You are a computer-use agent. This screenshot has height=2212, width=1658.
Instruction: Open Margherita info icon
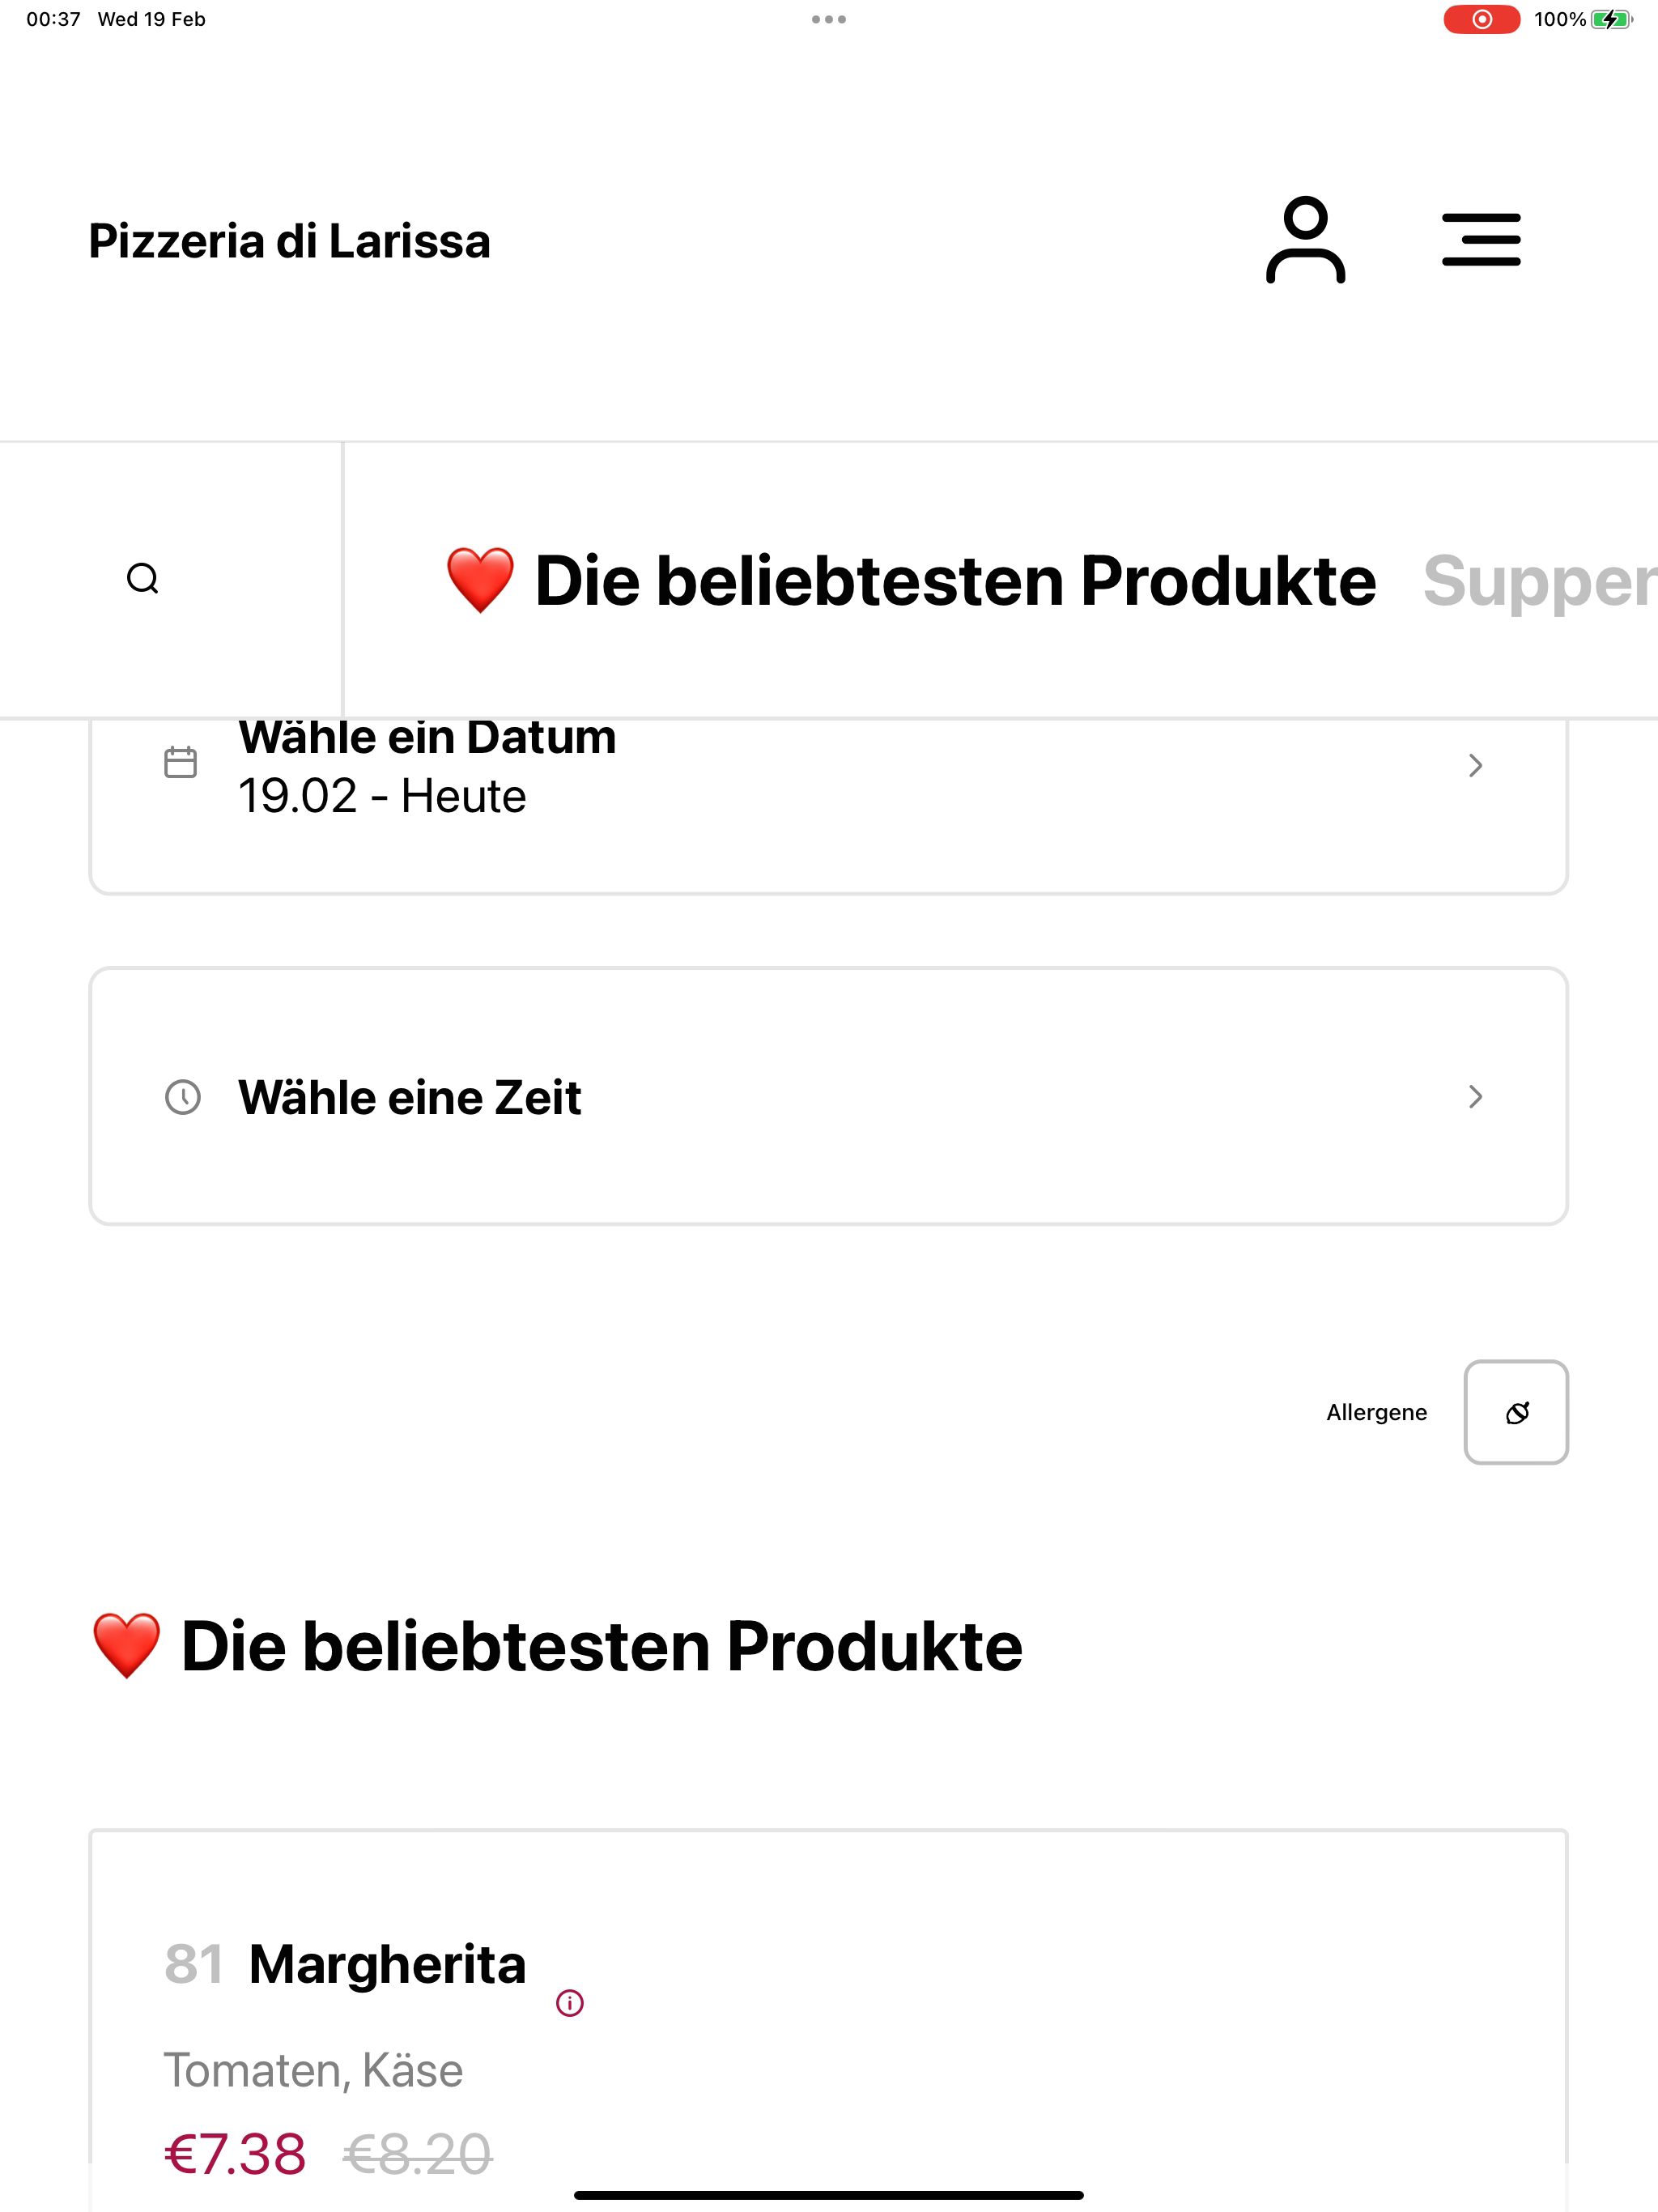(570, 2003)
